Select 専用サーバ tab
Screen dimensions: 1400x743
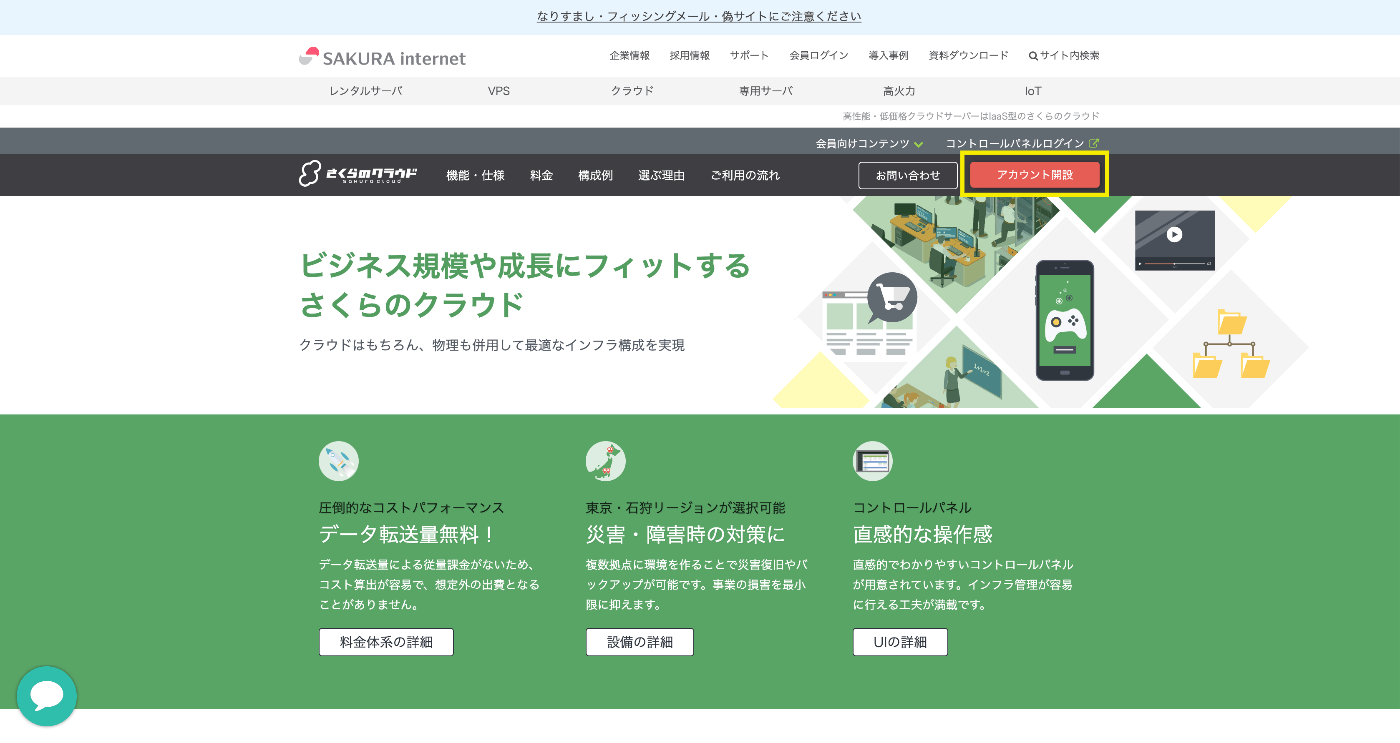coord(766,91)
